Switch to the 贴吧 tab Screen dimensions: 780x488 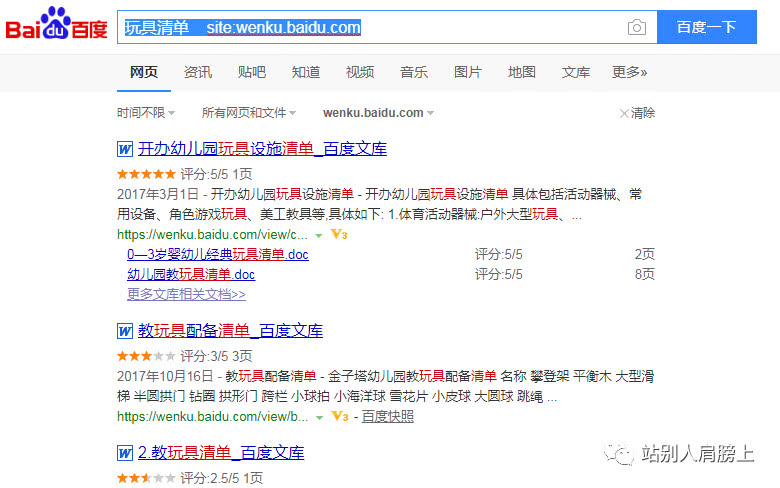point(252,72)
